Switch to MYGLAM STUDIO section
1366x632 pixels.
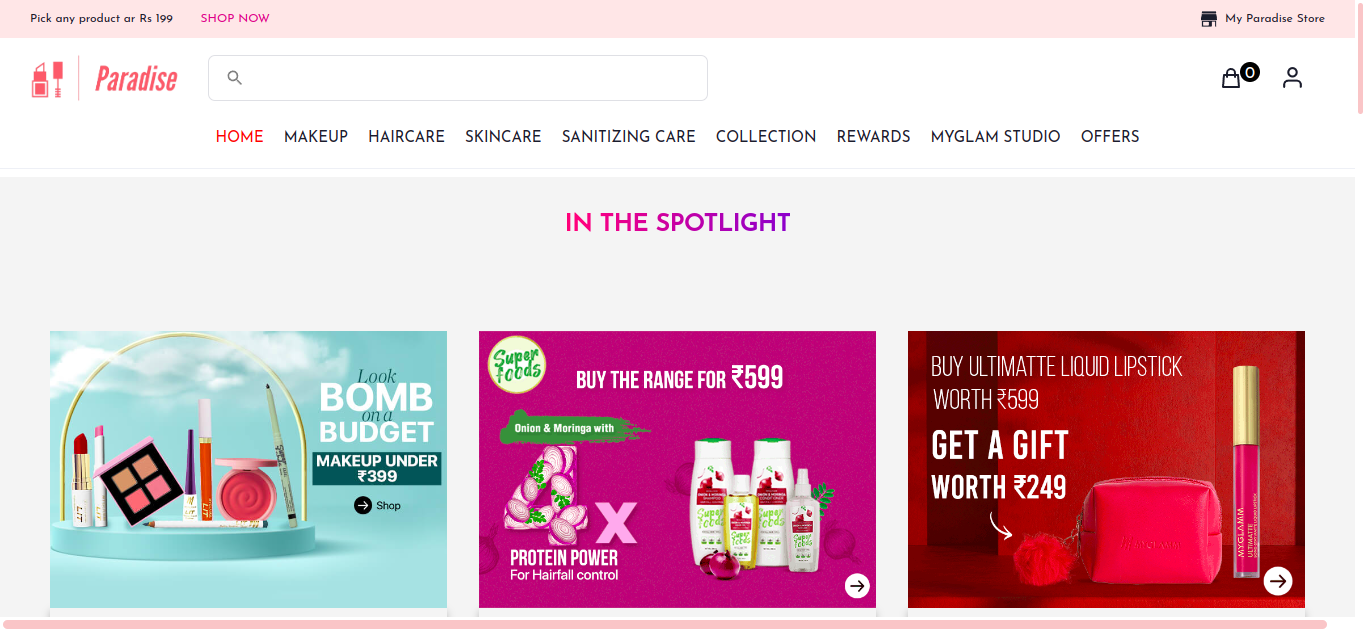pyautogui.click(x=995, y=136)
